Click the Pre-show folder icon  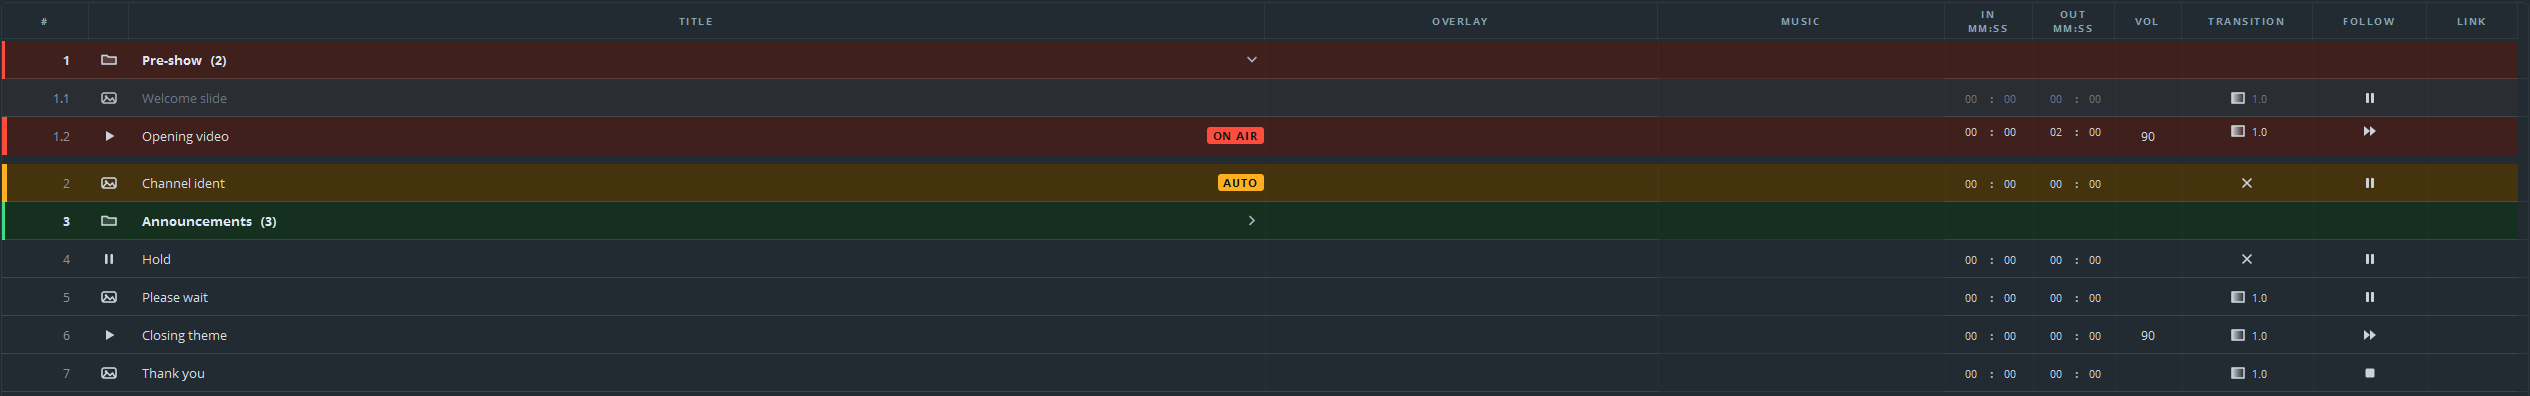tap(109, 60)
